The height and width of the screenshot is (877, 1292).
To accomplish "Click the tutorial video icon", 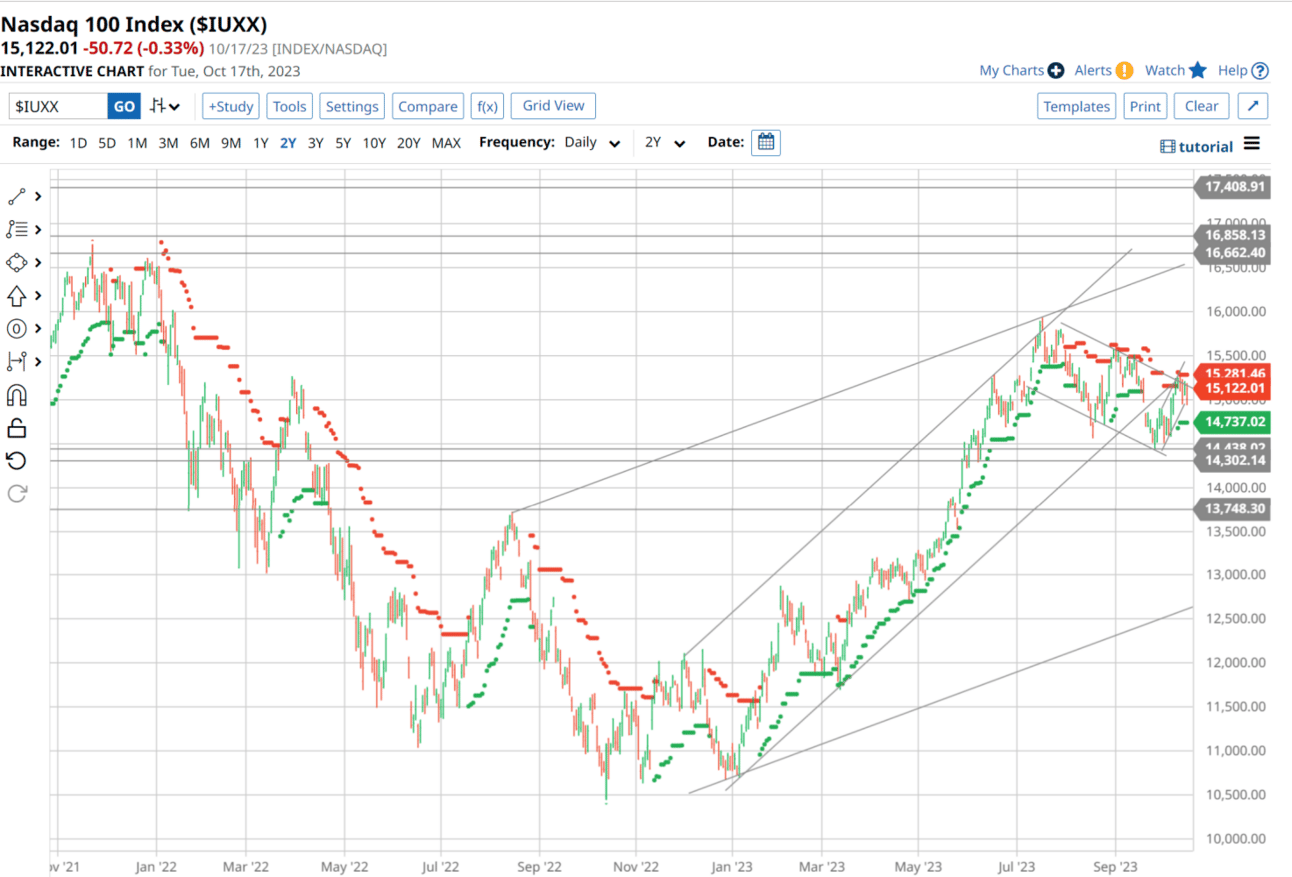I will [1168, 147].
